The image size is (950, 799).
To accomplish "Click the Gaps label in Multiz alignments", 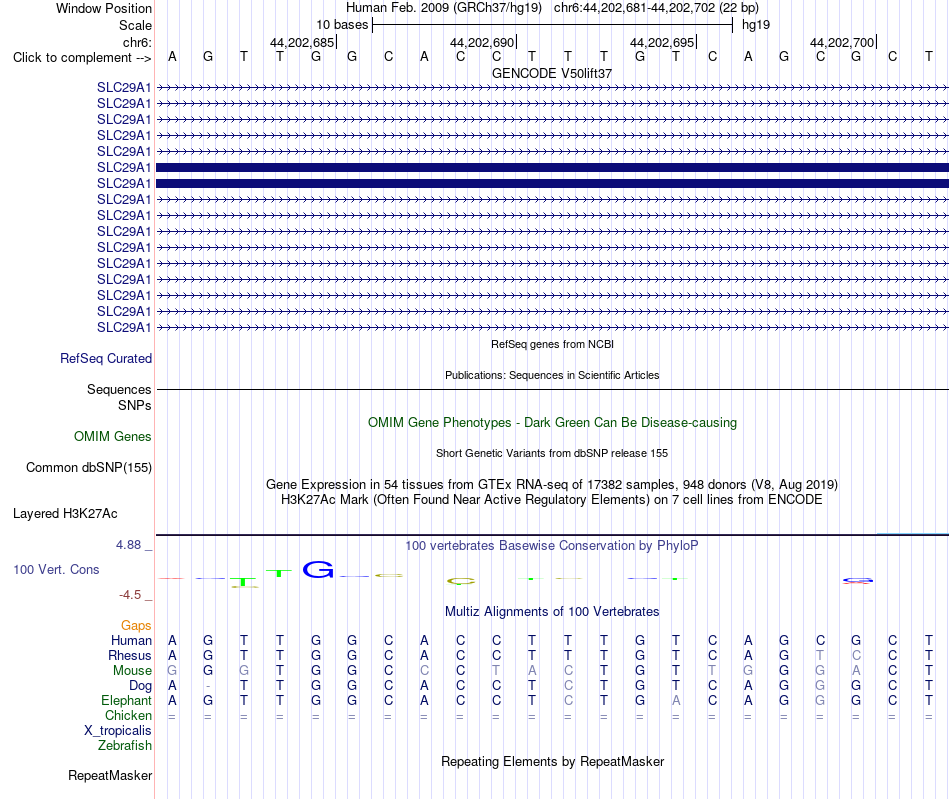I will [x=136, y=625].
